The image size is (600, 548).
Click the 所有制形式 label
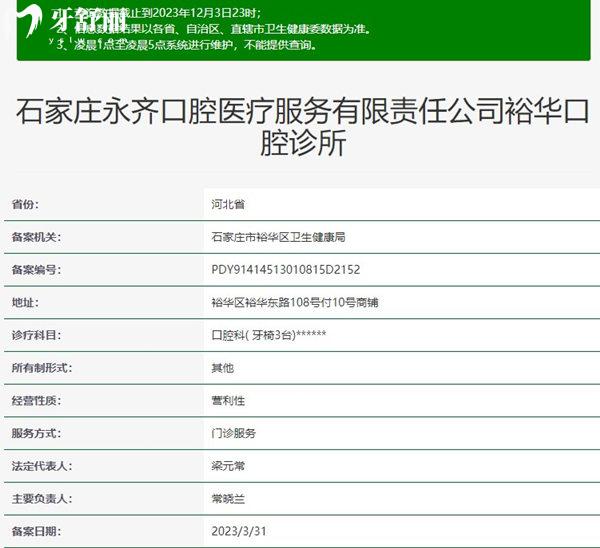(42, 368)
